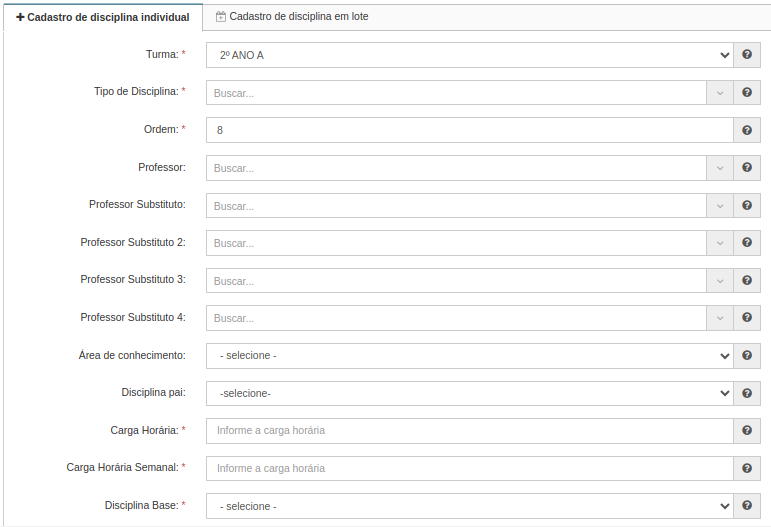The height and width of the screenshot is (527, 771).
Task: Focus the Carga Horária input field
Action: click(470, 431)
